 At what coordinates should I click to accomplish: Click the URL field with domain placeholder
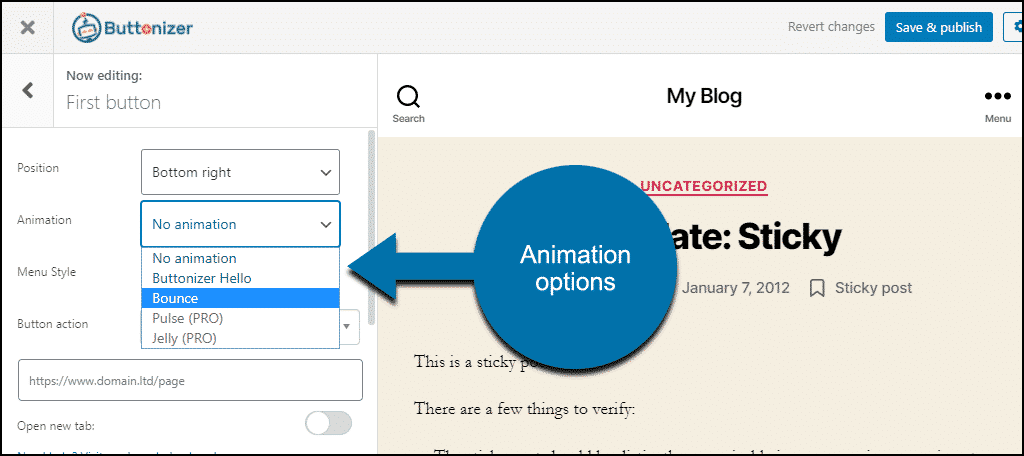pyautogui.click(x=190, y=380)
